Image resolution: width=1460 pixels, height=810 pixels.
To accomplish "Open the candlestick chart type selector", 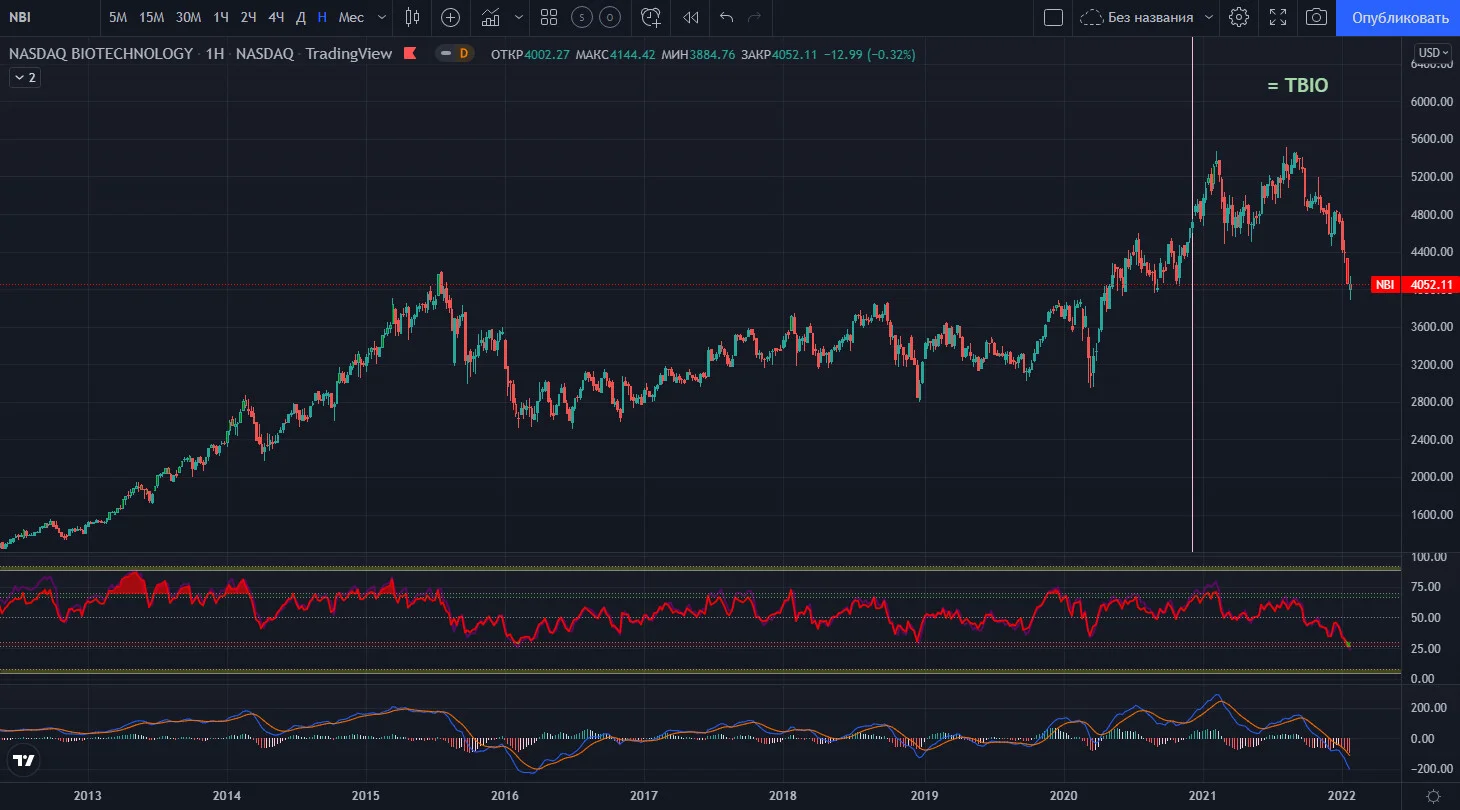I will [413, 17].
